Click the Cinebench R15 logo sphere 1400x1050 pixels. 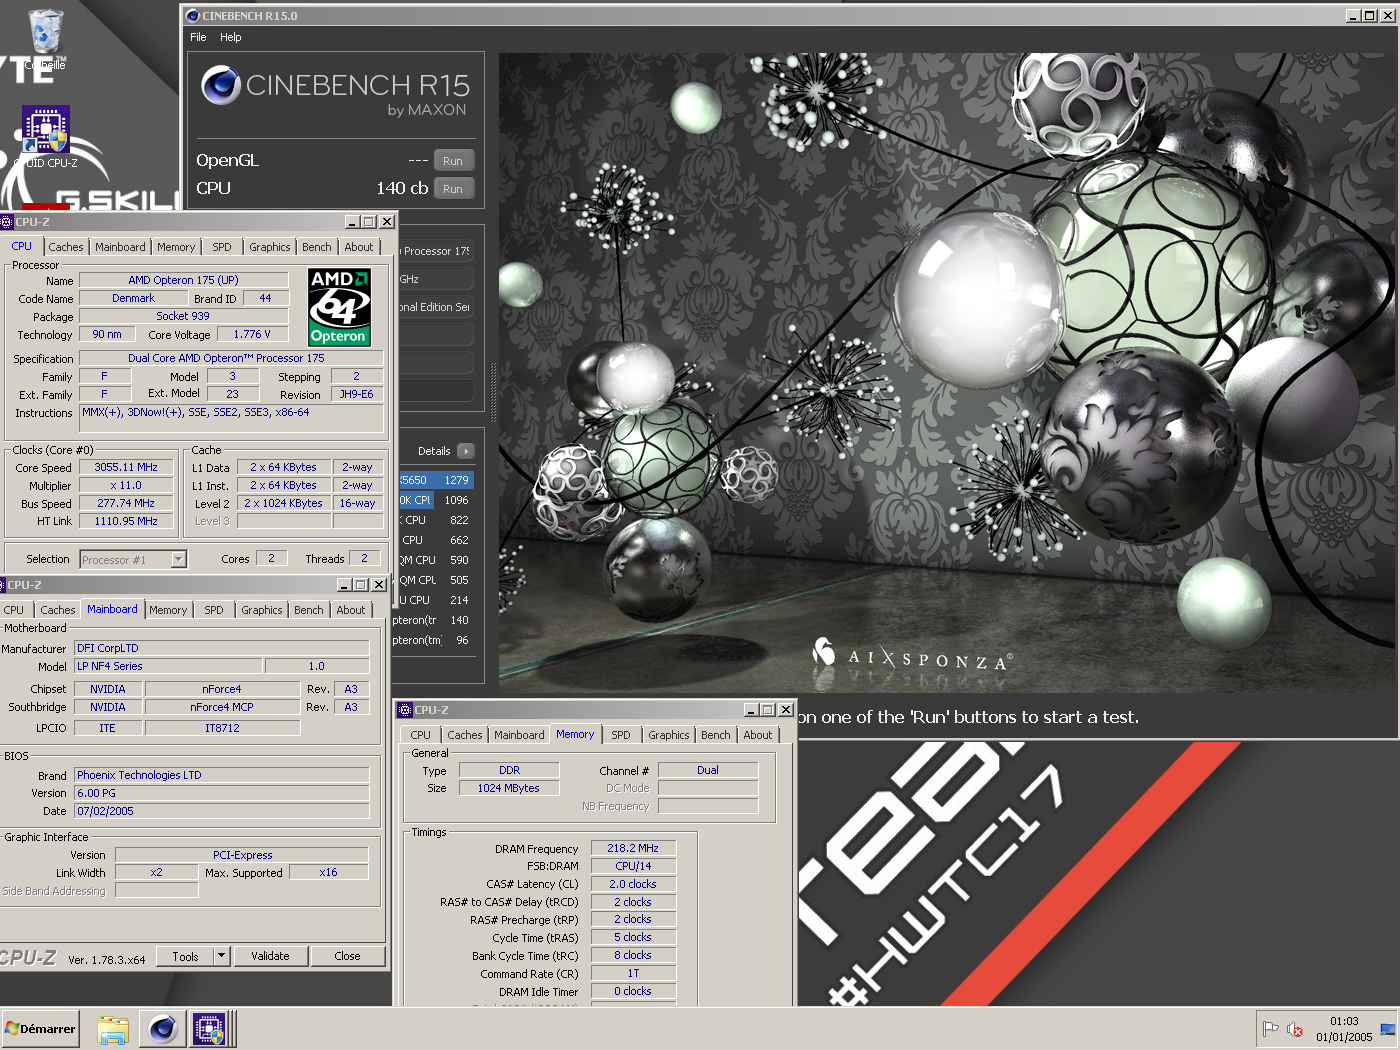(x=220, y=86)
